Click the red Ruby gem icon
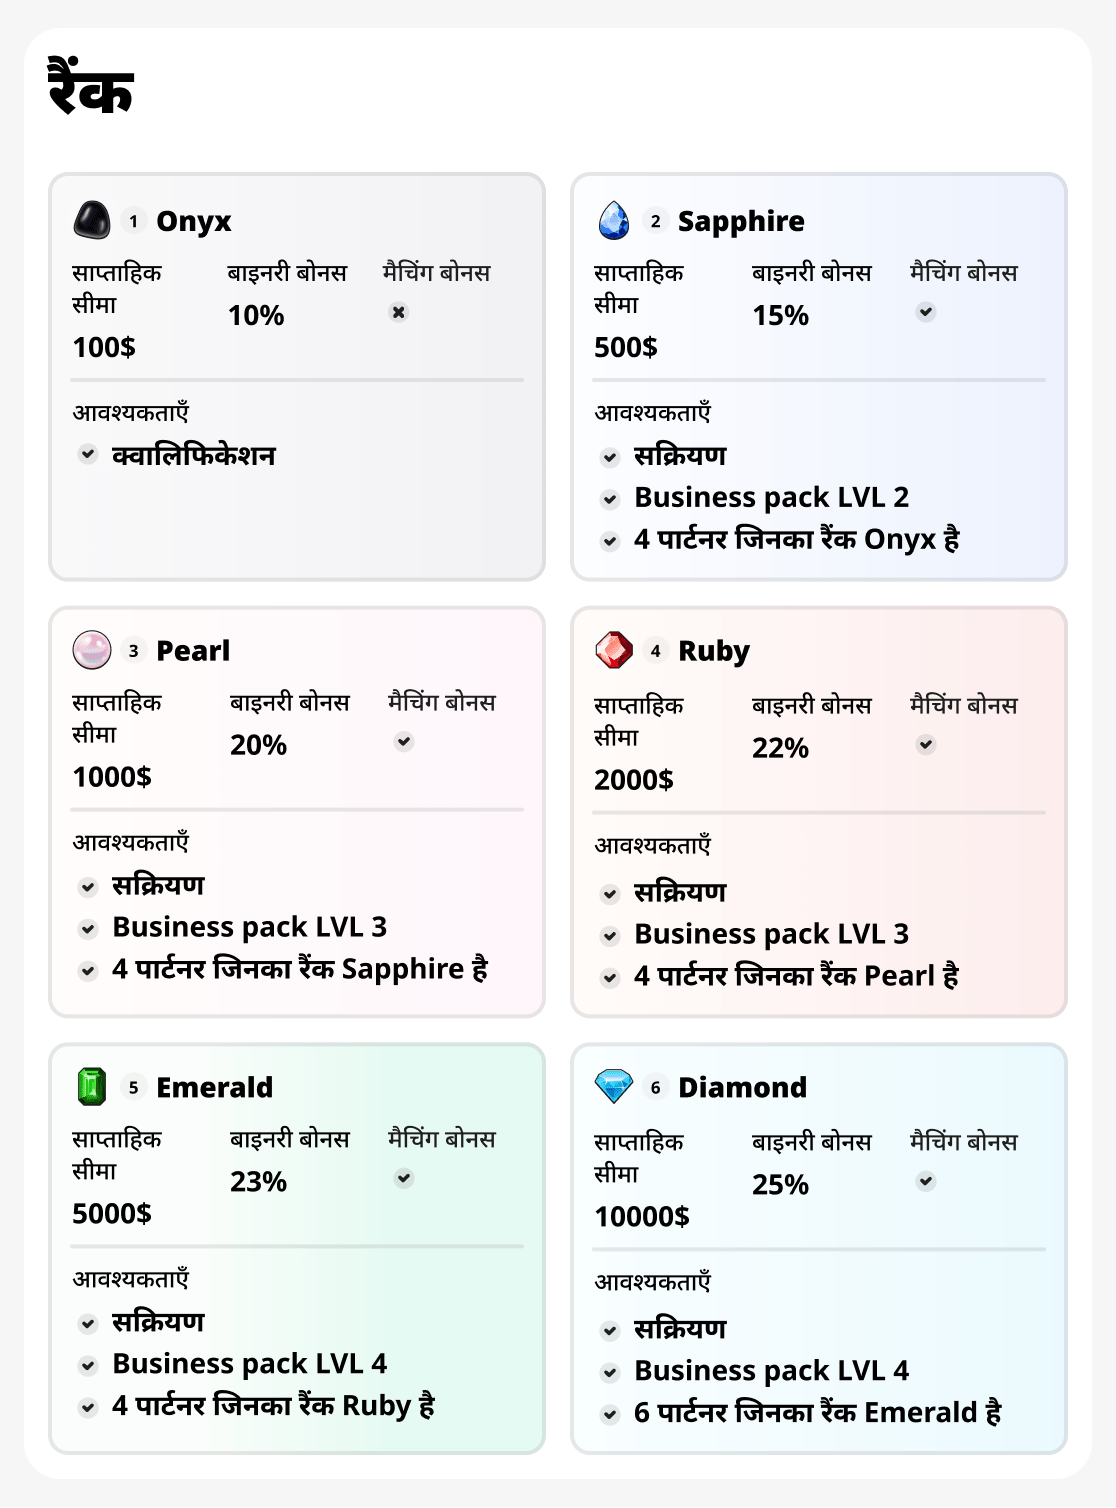Viewport: 1116px width, 1508px height. click(x=614, y=650)
